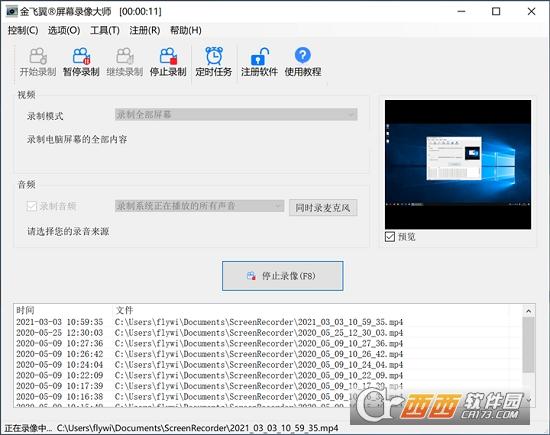
Task: Click the screen preview thumbnail
Action: [x=458, y=165]
